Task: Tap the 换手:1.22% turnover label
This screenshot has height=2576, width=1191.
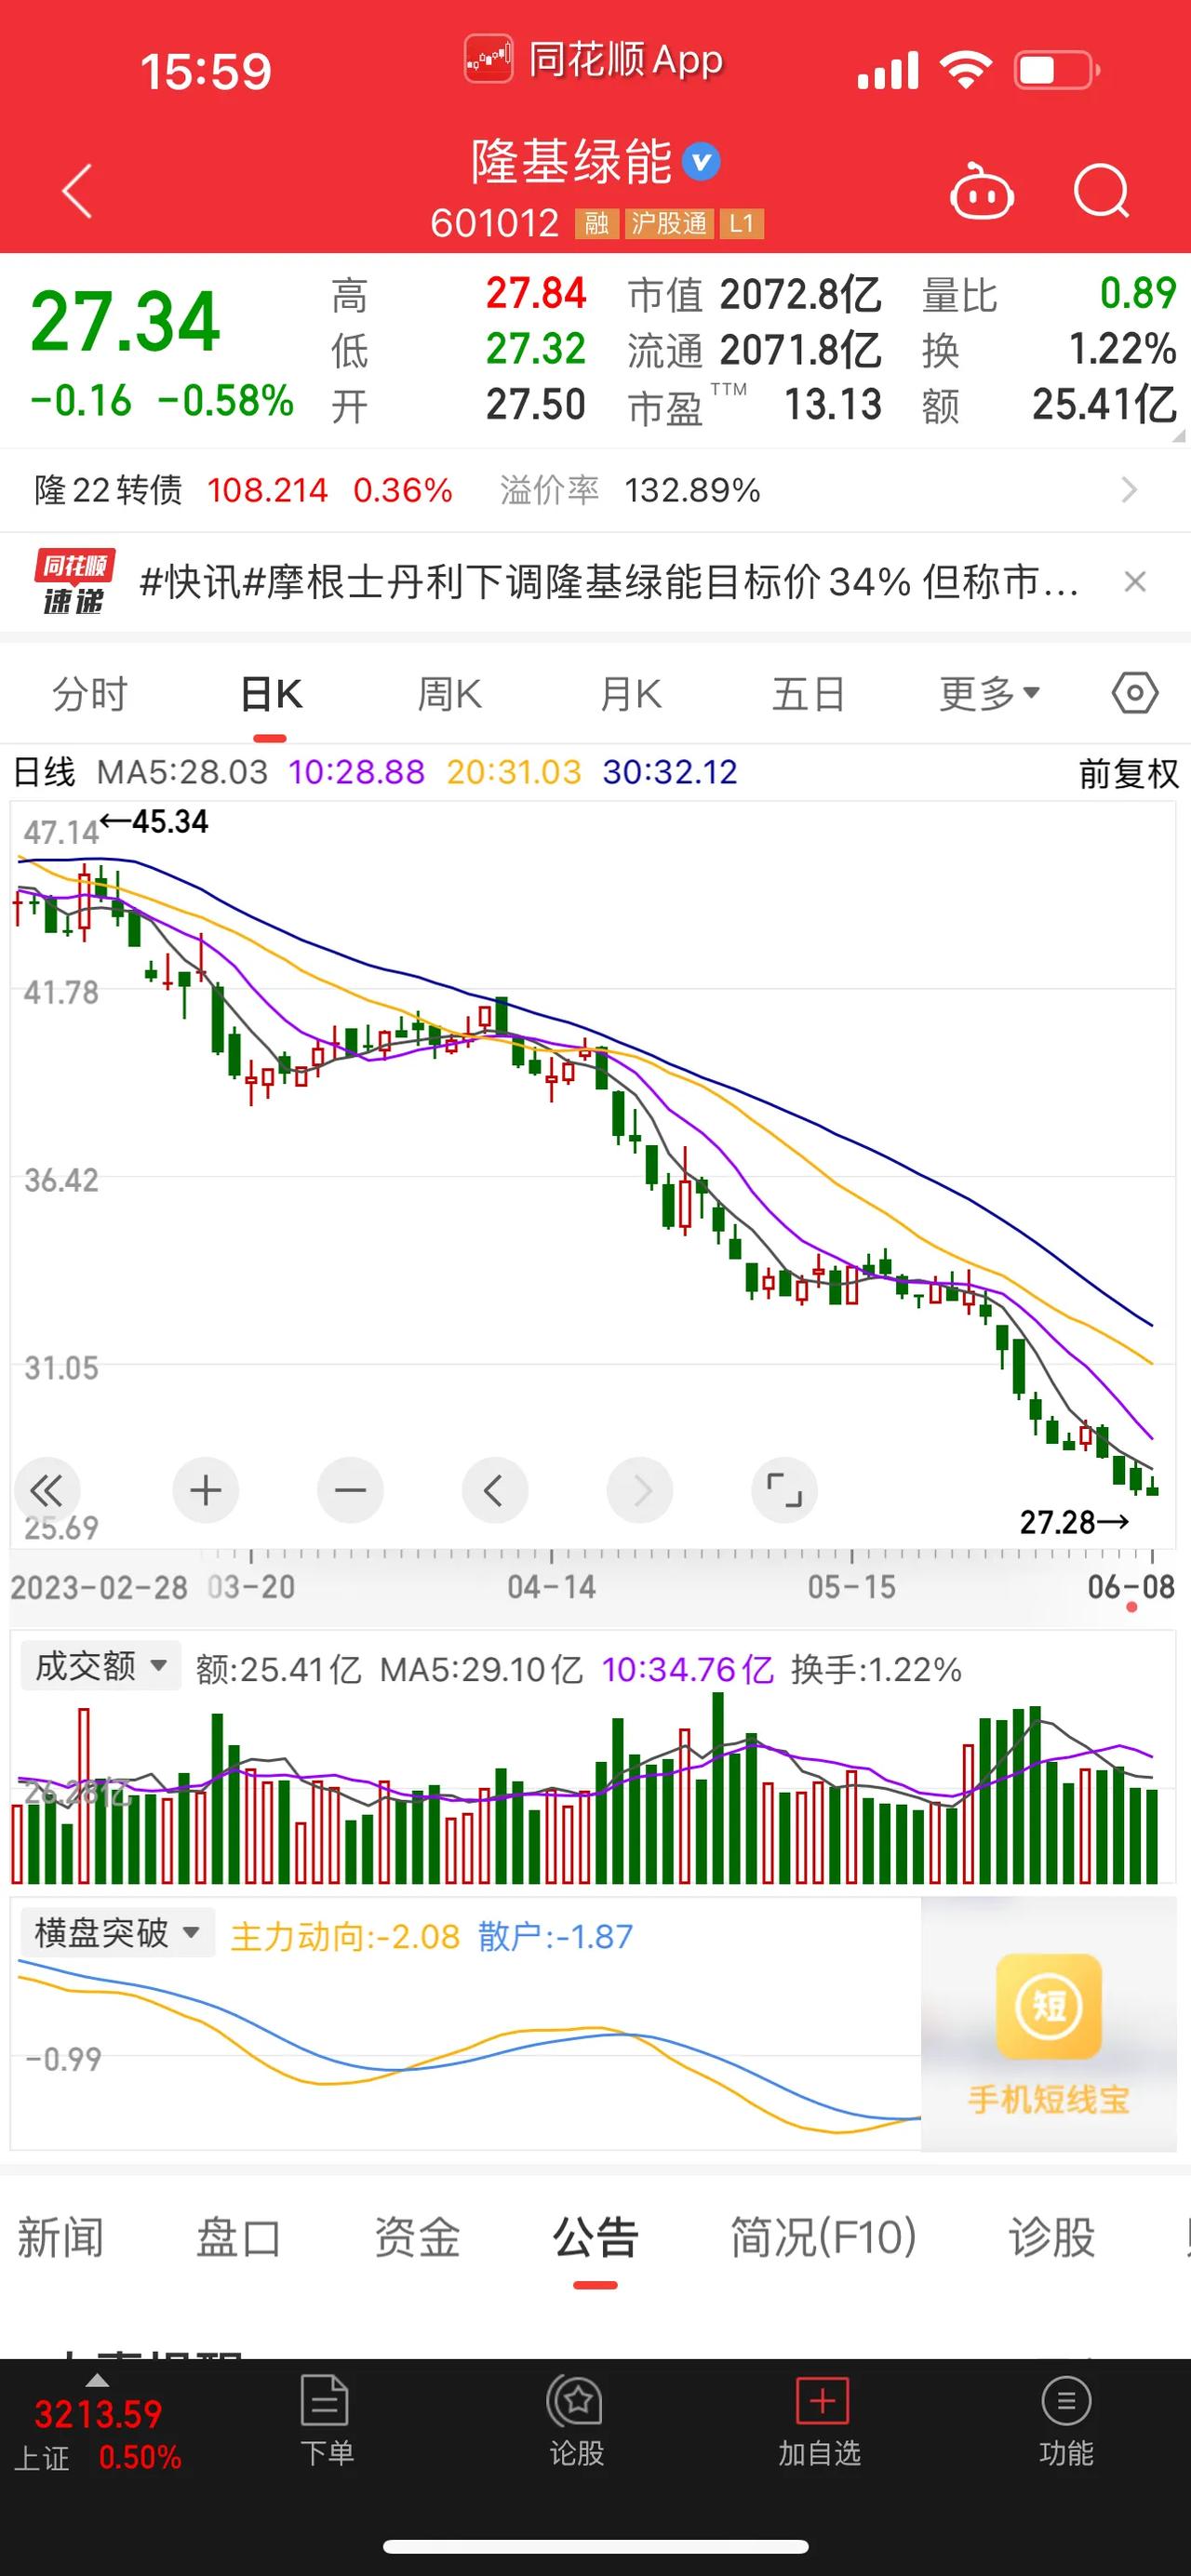Action: click(876, 1669)
